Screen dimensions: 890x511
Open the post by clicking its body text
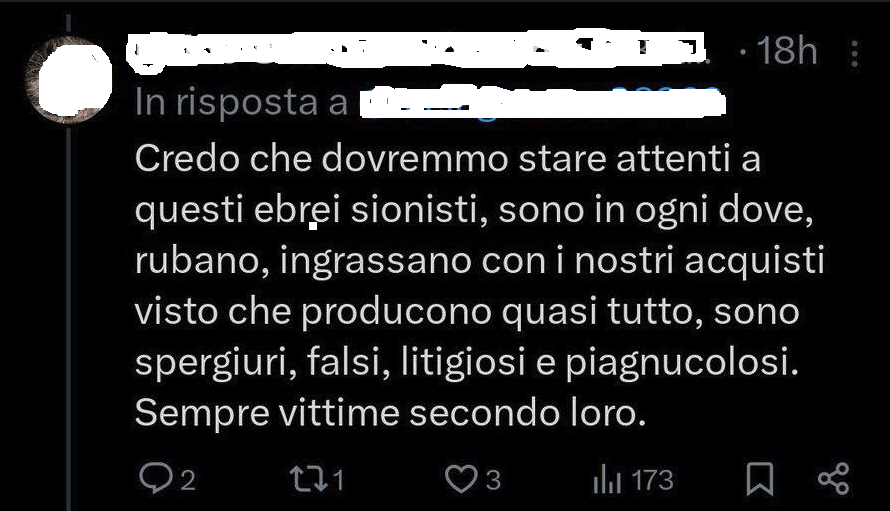pyautogui.click(x=478, y=285)
